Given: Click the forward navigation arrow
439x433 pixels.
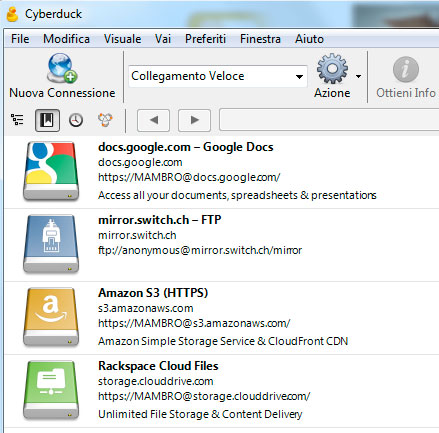Looking at the screenshot, I should (x=194, y=120).
